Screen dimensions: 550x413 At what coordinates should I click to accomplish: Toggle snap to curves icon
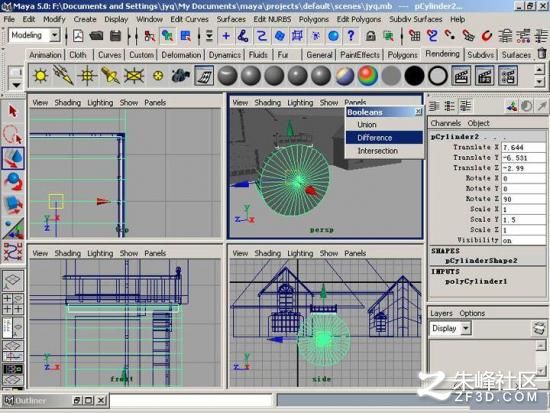(432, 35)
